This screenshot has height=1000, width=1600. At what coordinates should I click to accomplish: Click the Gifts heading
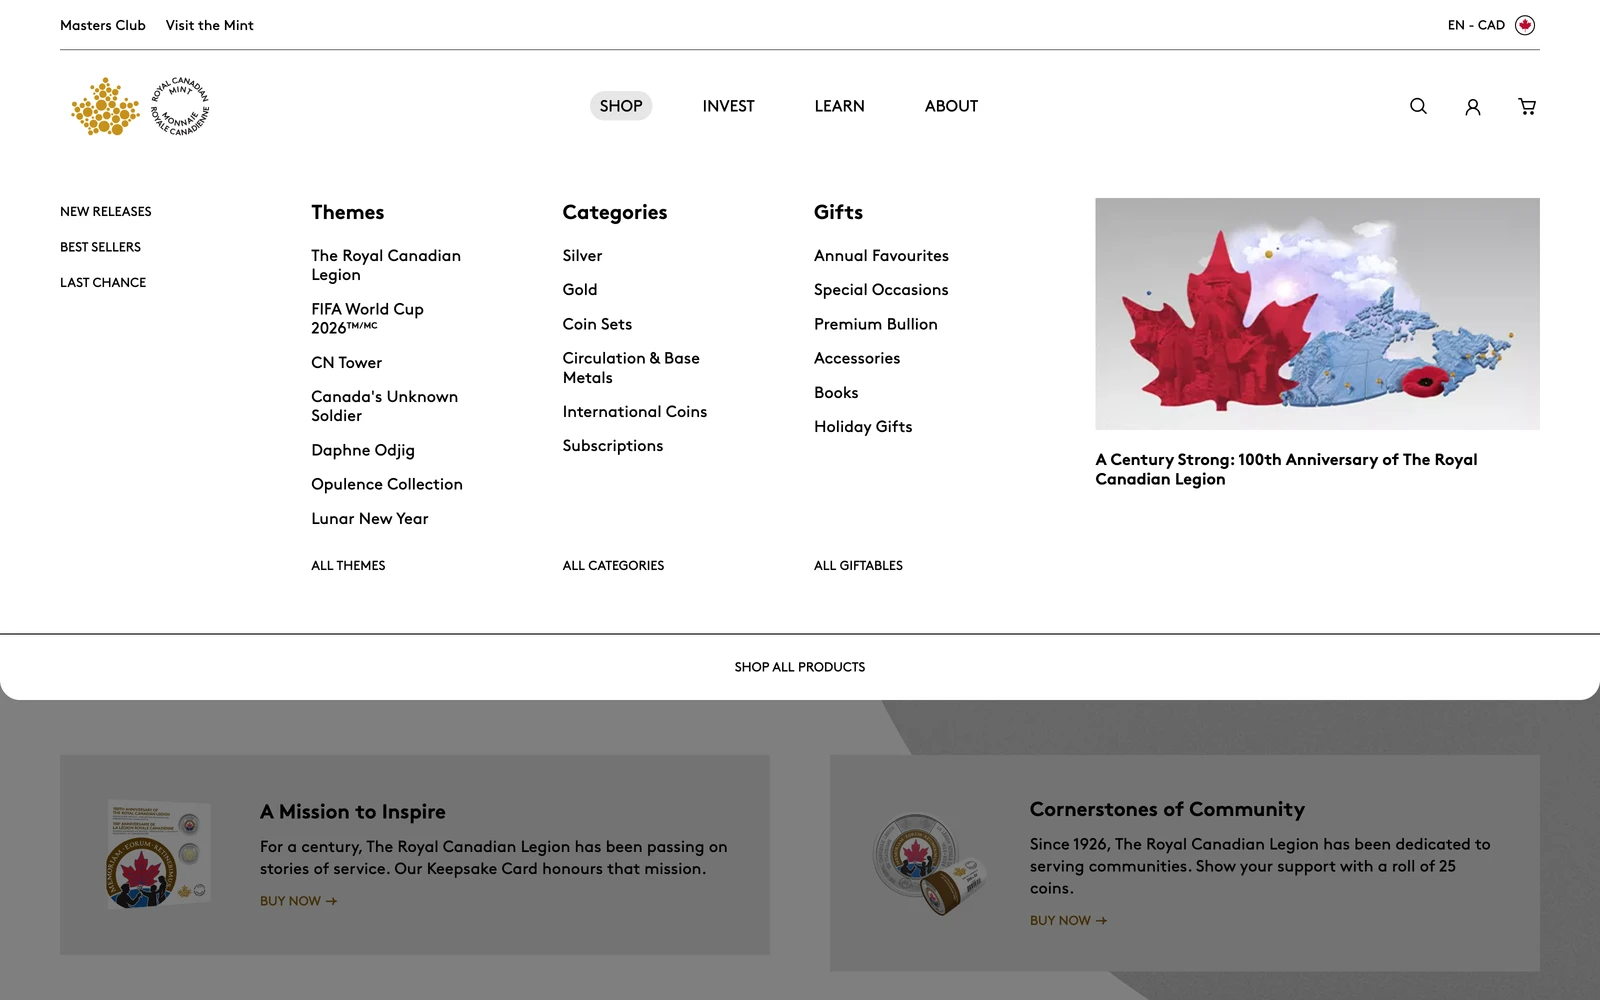838,212
